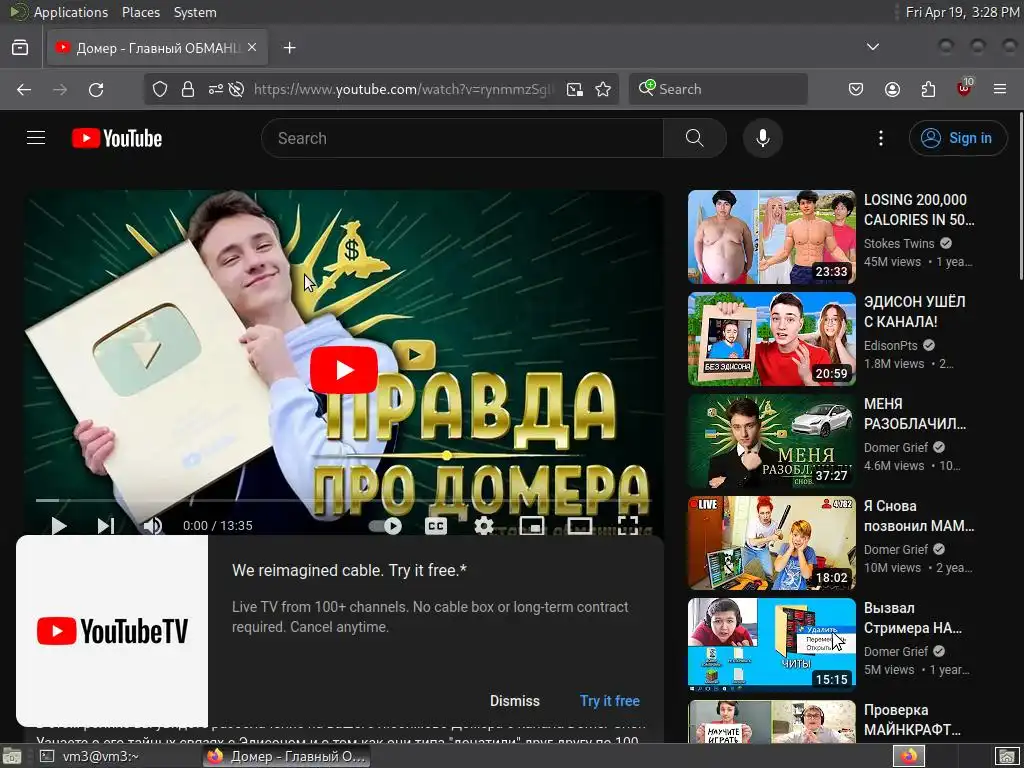The image size is (1024, 768).
Task: Start voice search with microphone icon
Action: click(x=762, y=138)
